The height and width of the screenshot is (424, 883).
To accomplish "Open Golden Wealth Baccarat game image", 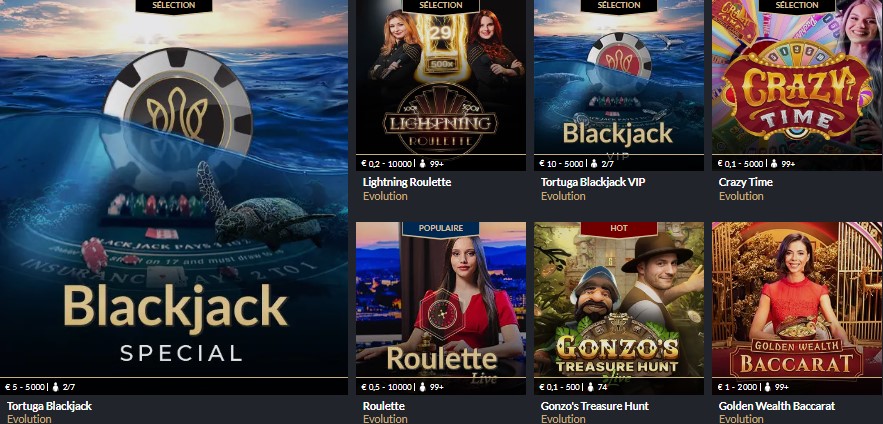I will click(x=797, y=300).
